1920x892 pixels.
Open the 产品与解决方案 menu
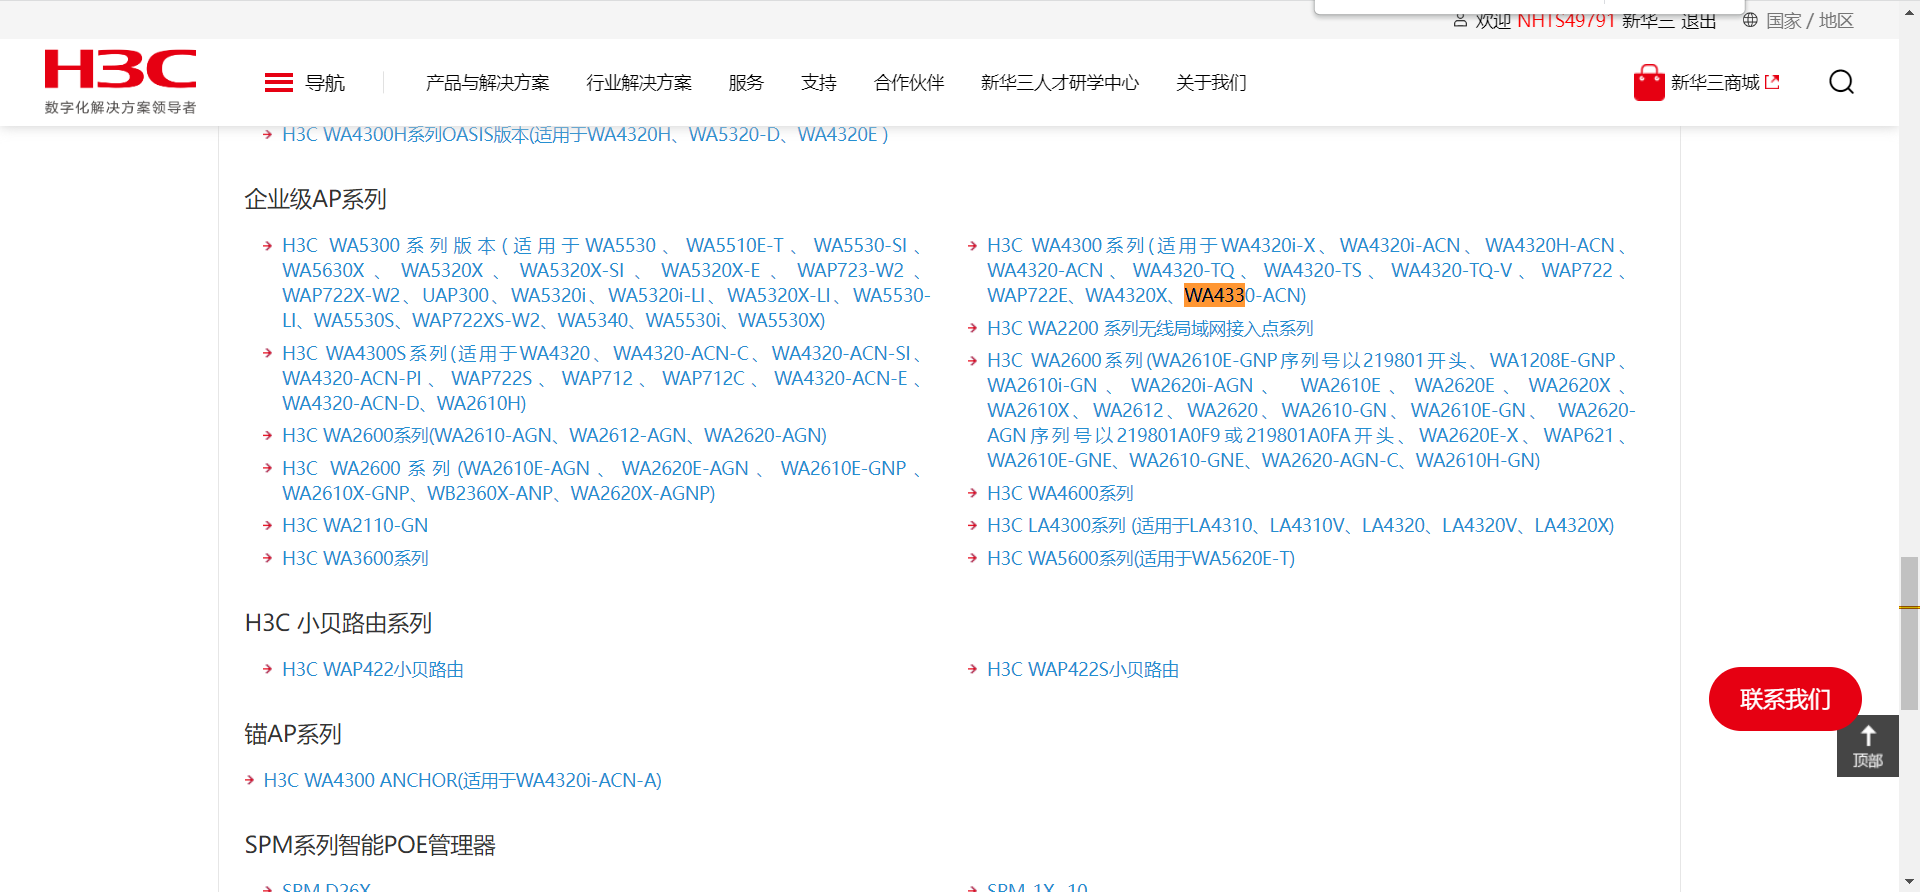click(488, 83)
